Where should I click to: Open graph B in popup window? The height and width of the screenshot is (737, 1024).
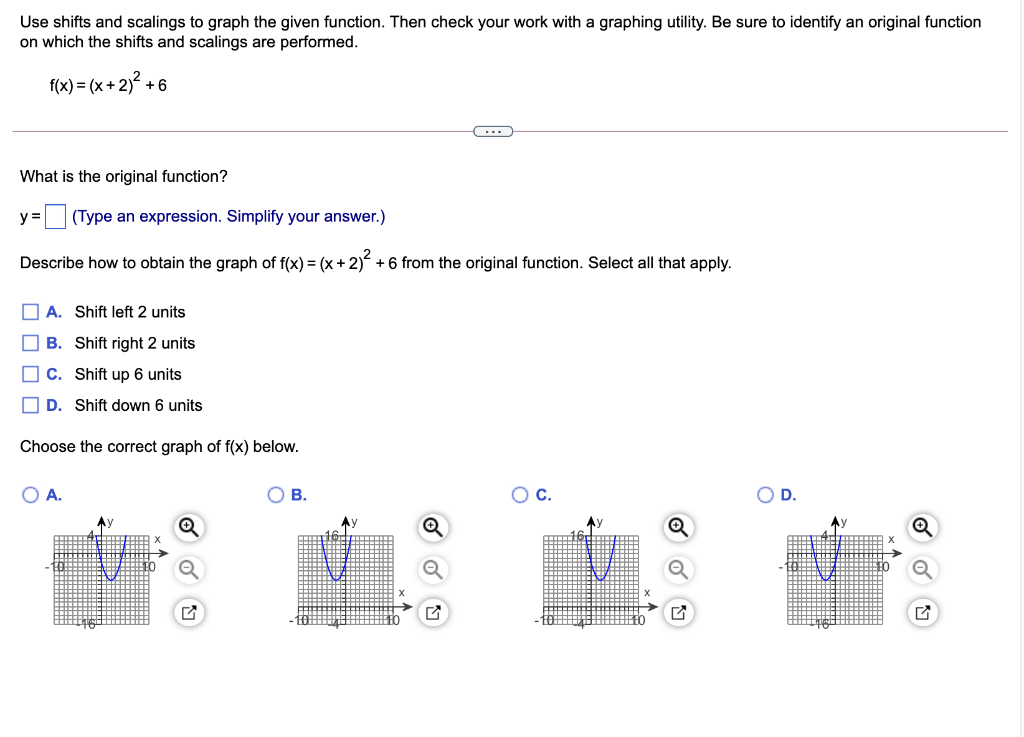tap(433, 613)
